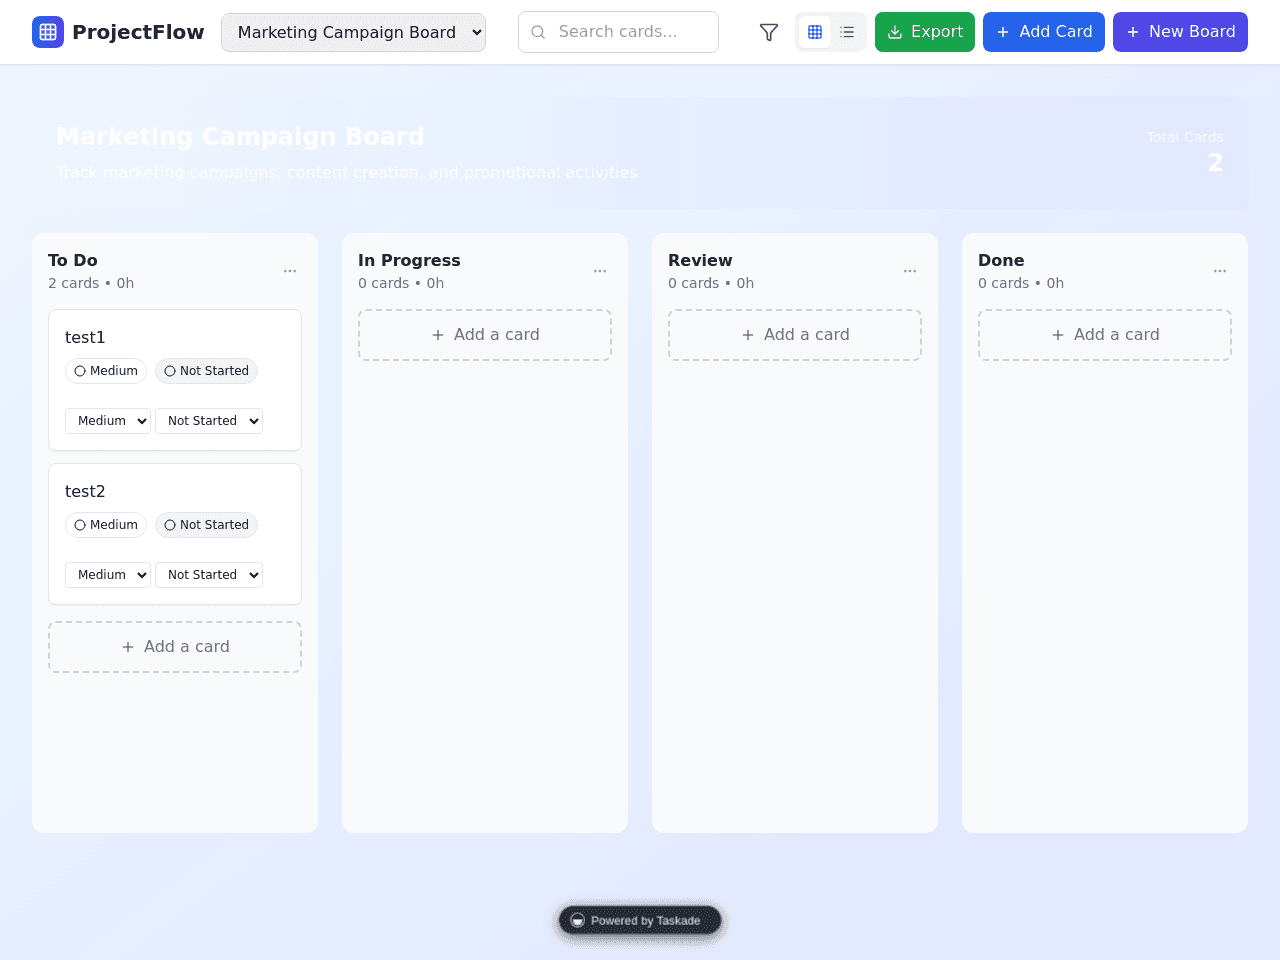The image size is (1280, 960).
Task: Add a card in Review column
Action: [x=795, y=335]
